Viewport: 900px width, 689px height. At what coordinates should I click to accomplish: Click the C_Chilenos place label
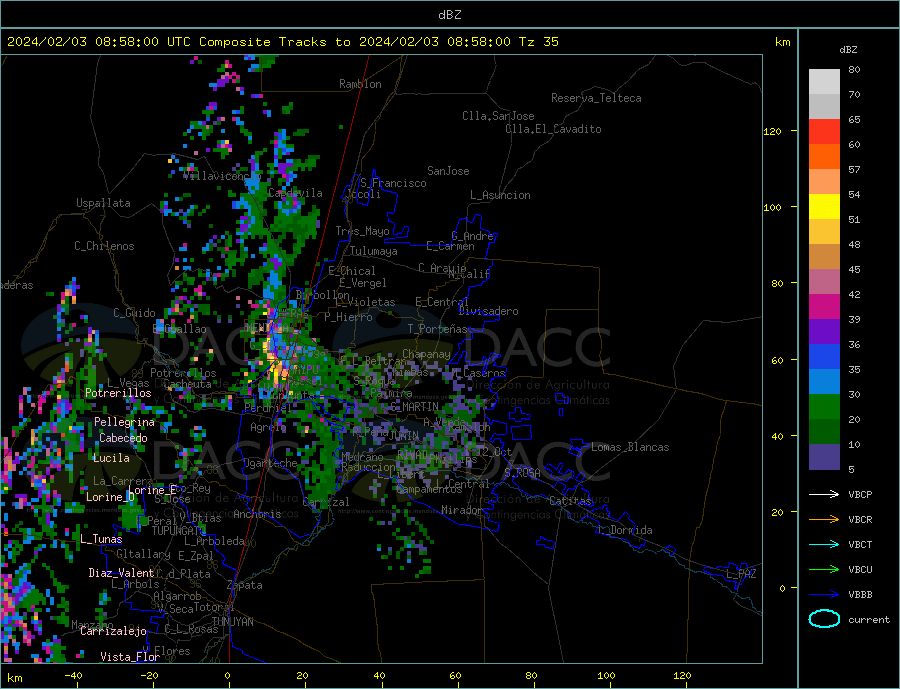(x=104, y=246)
